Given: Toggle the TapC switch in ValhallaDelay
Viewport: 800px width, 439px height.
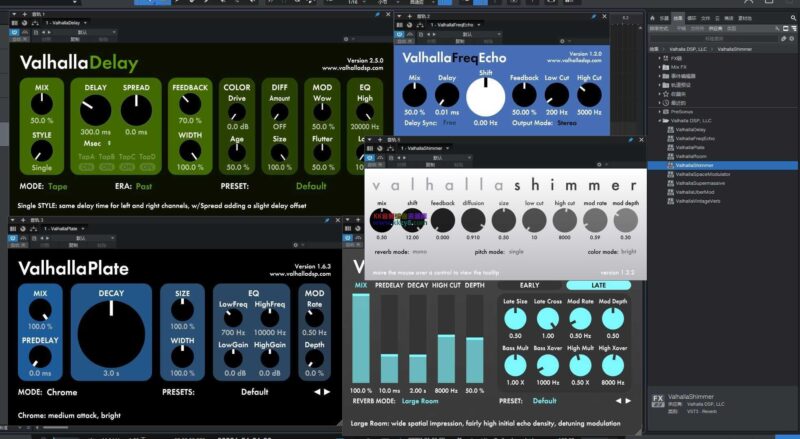Looking at the screenshot, I should point(127,167).
